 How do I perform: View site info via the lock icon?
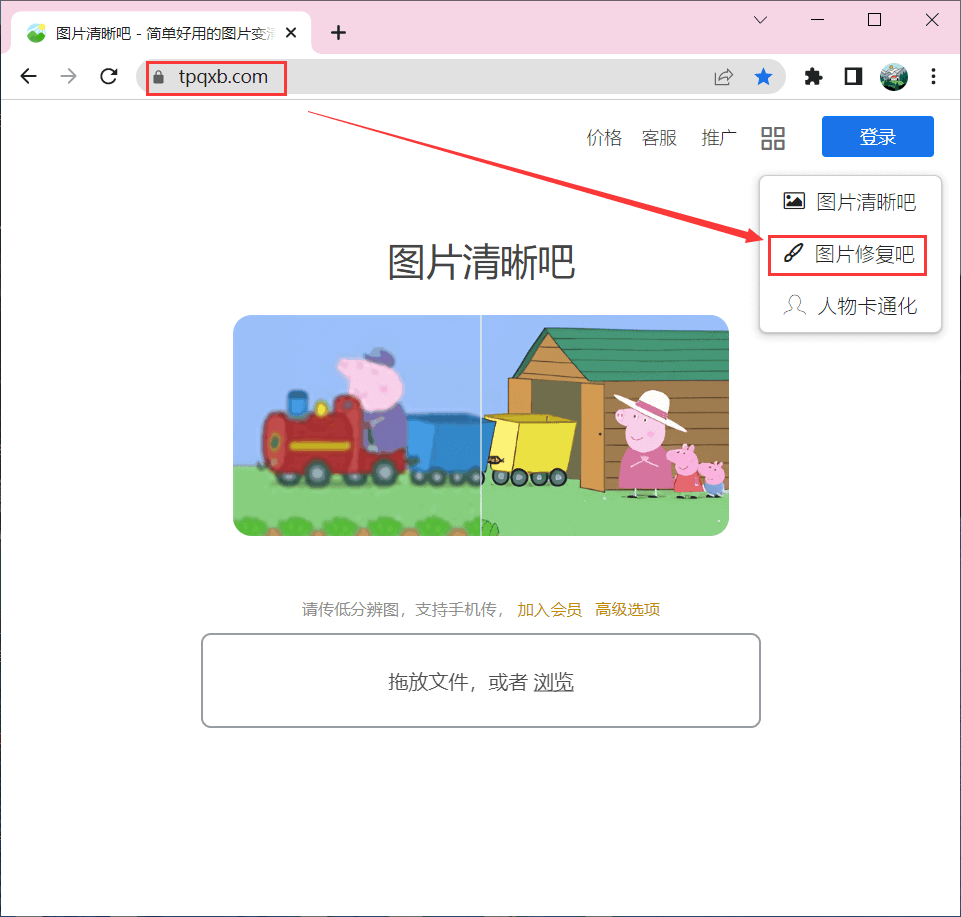point(159,77)
